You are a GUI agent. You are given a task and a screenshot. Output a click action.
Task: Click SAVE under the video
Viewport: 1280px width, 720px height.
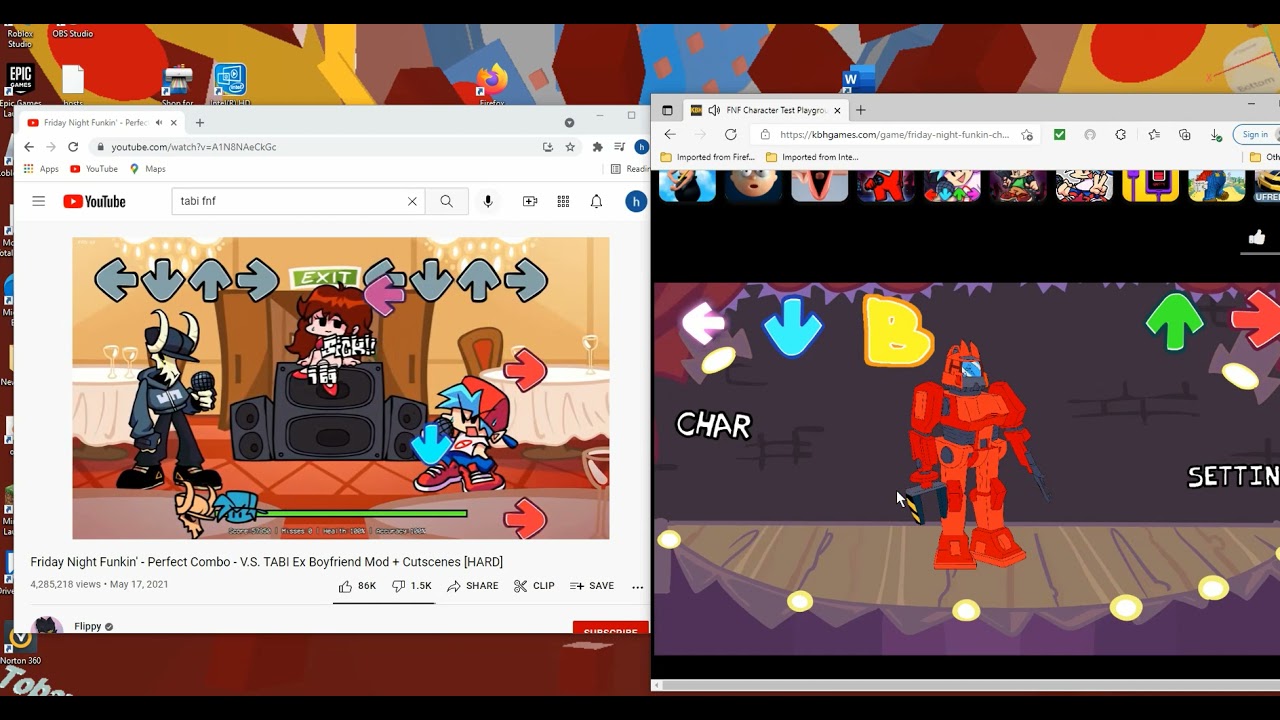[592, 586]
